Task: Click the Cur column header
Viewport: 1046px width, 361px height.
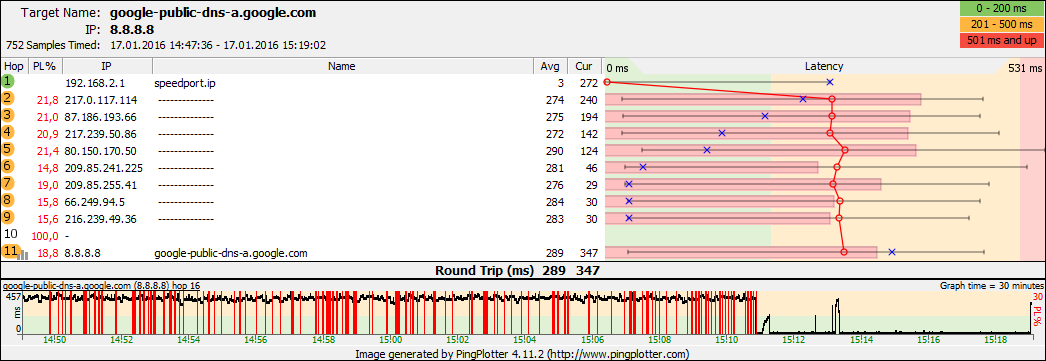Action: pos(584,66)
